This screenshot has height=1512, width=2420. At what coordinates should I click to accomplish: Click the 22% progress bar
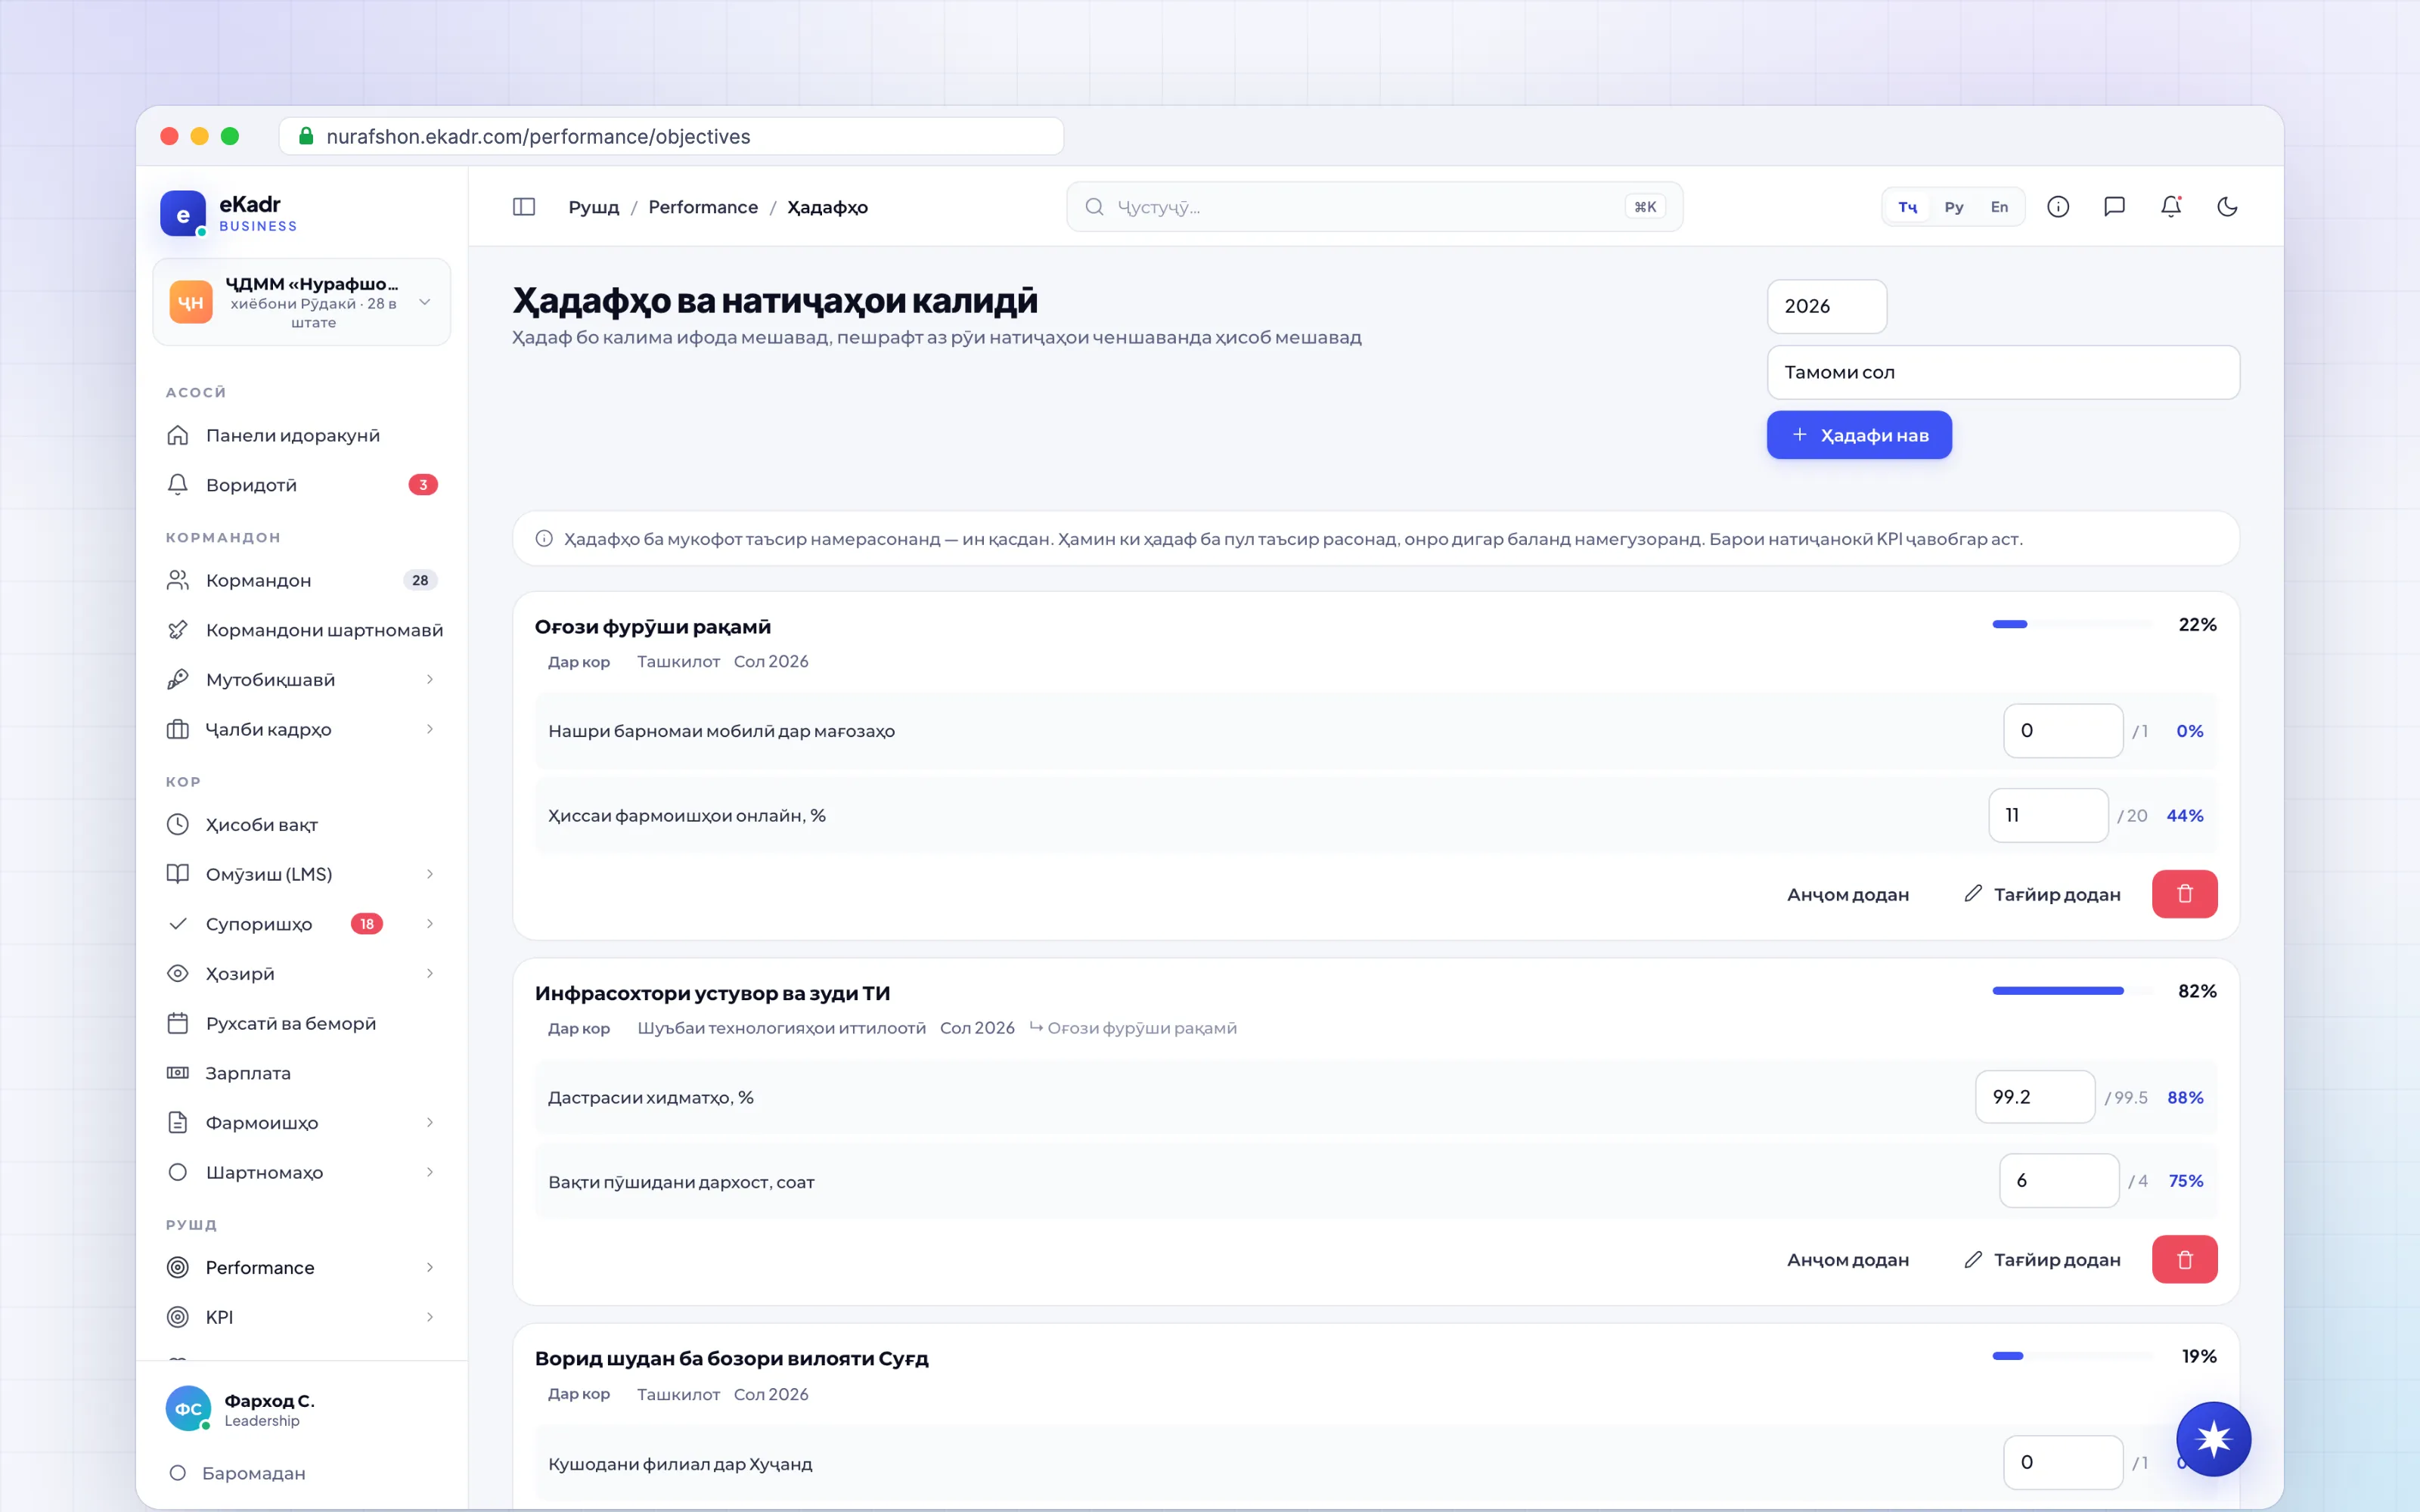(2072, 624)
